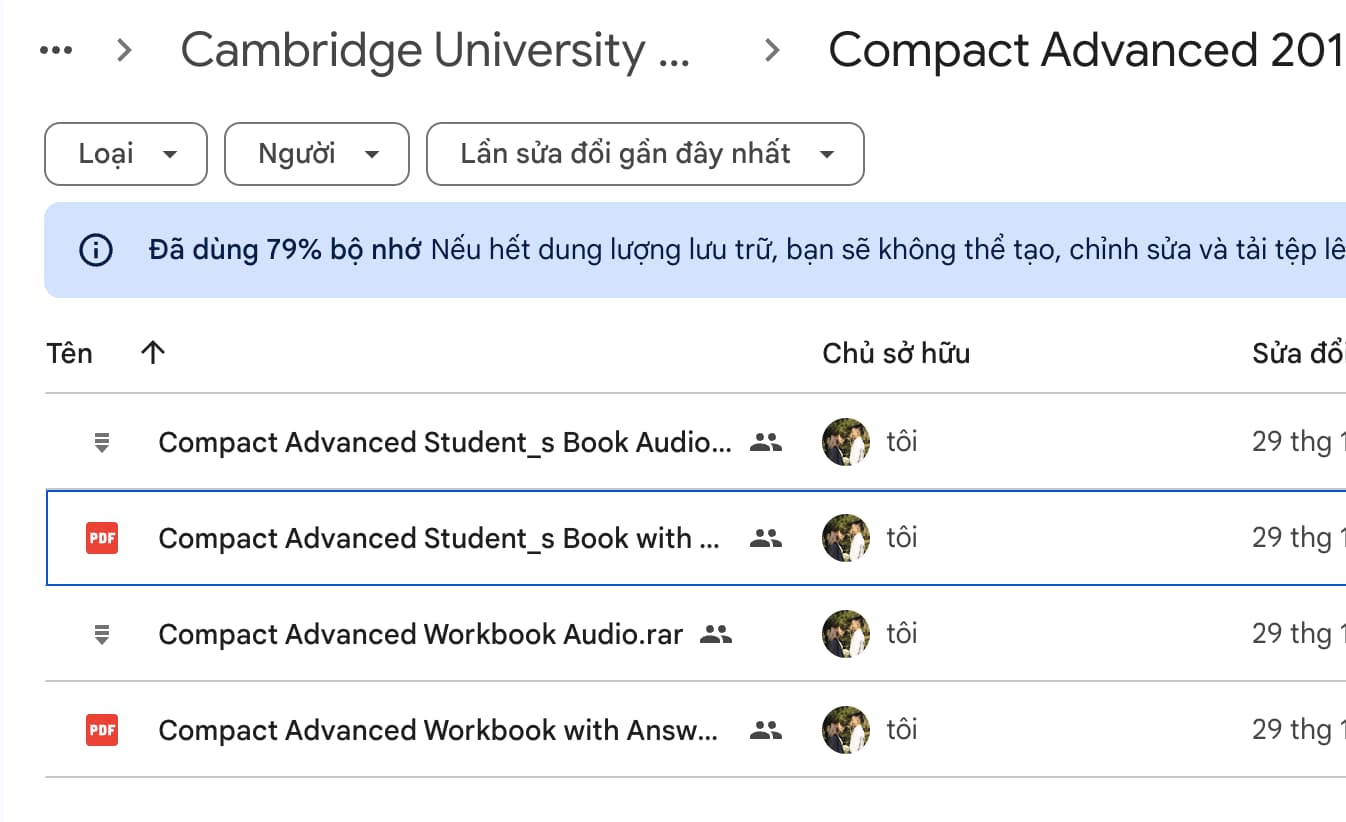Image resolution: width=1346 pixels, height=822 pixels.
Task: Click tôi owner label for Workbook with Answers
Action: [x=901, y=730]
